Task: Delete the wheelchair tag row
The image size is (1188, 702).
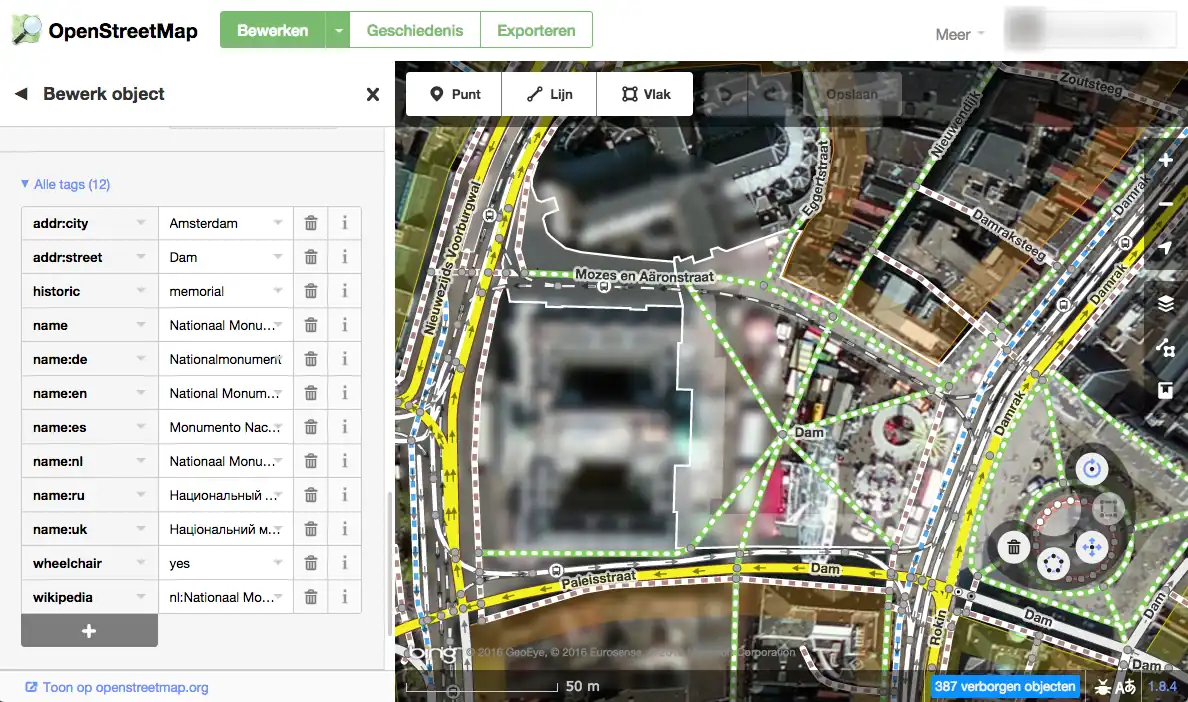Action: point(311,563)
